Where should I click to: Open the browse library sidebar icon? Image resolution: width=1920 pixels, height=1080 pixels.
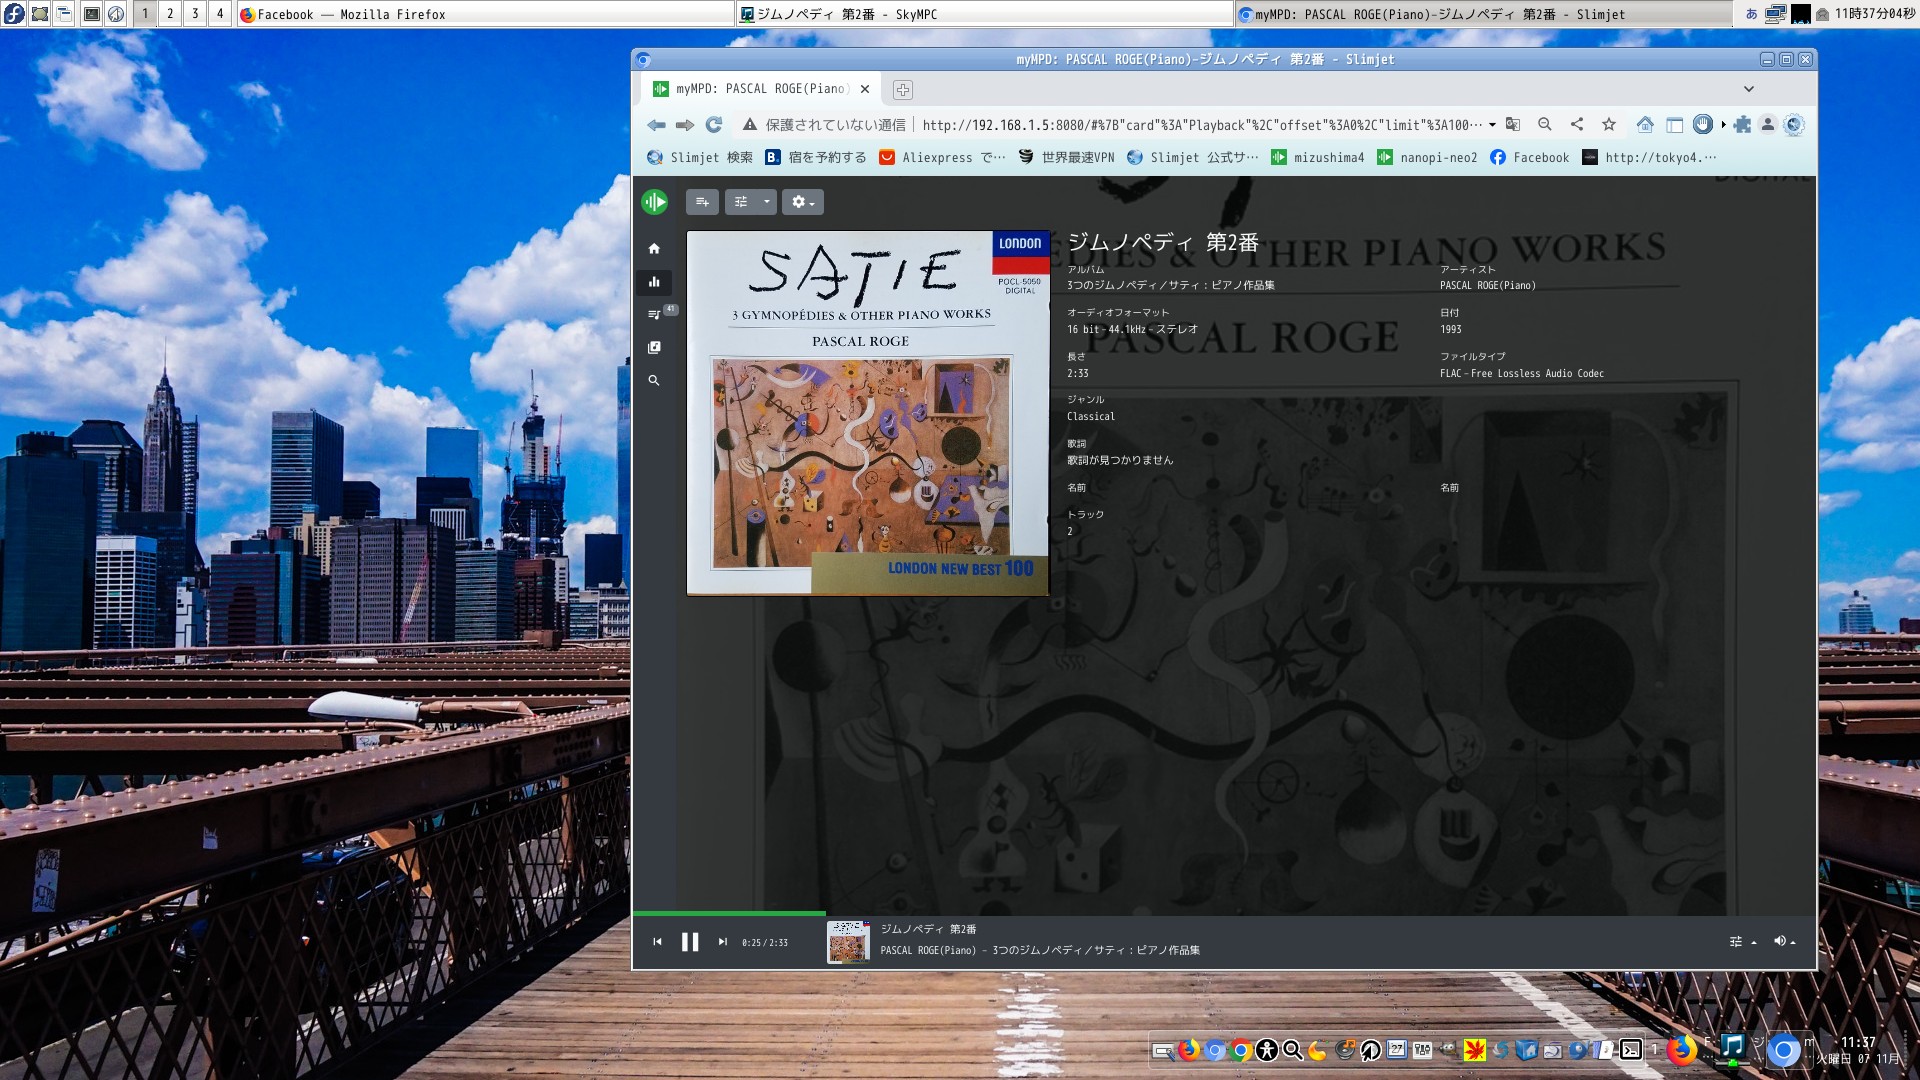coord(654,348)
